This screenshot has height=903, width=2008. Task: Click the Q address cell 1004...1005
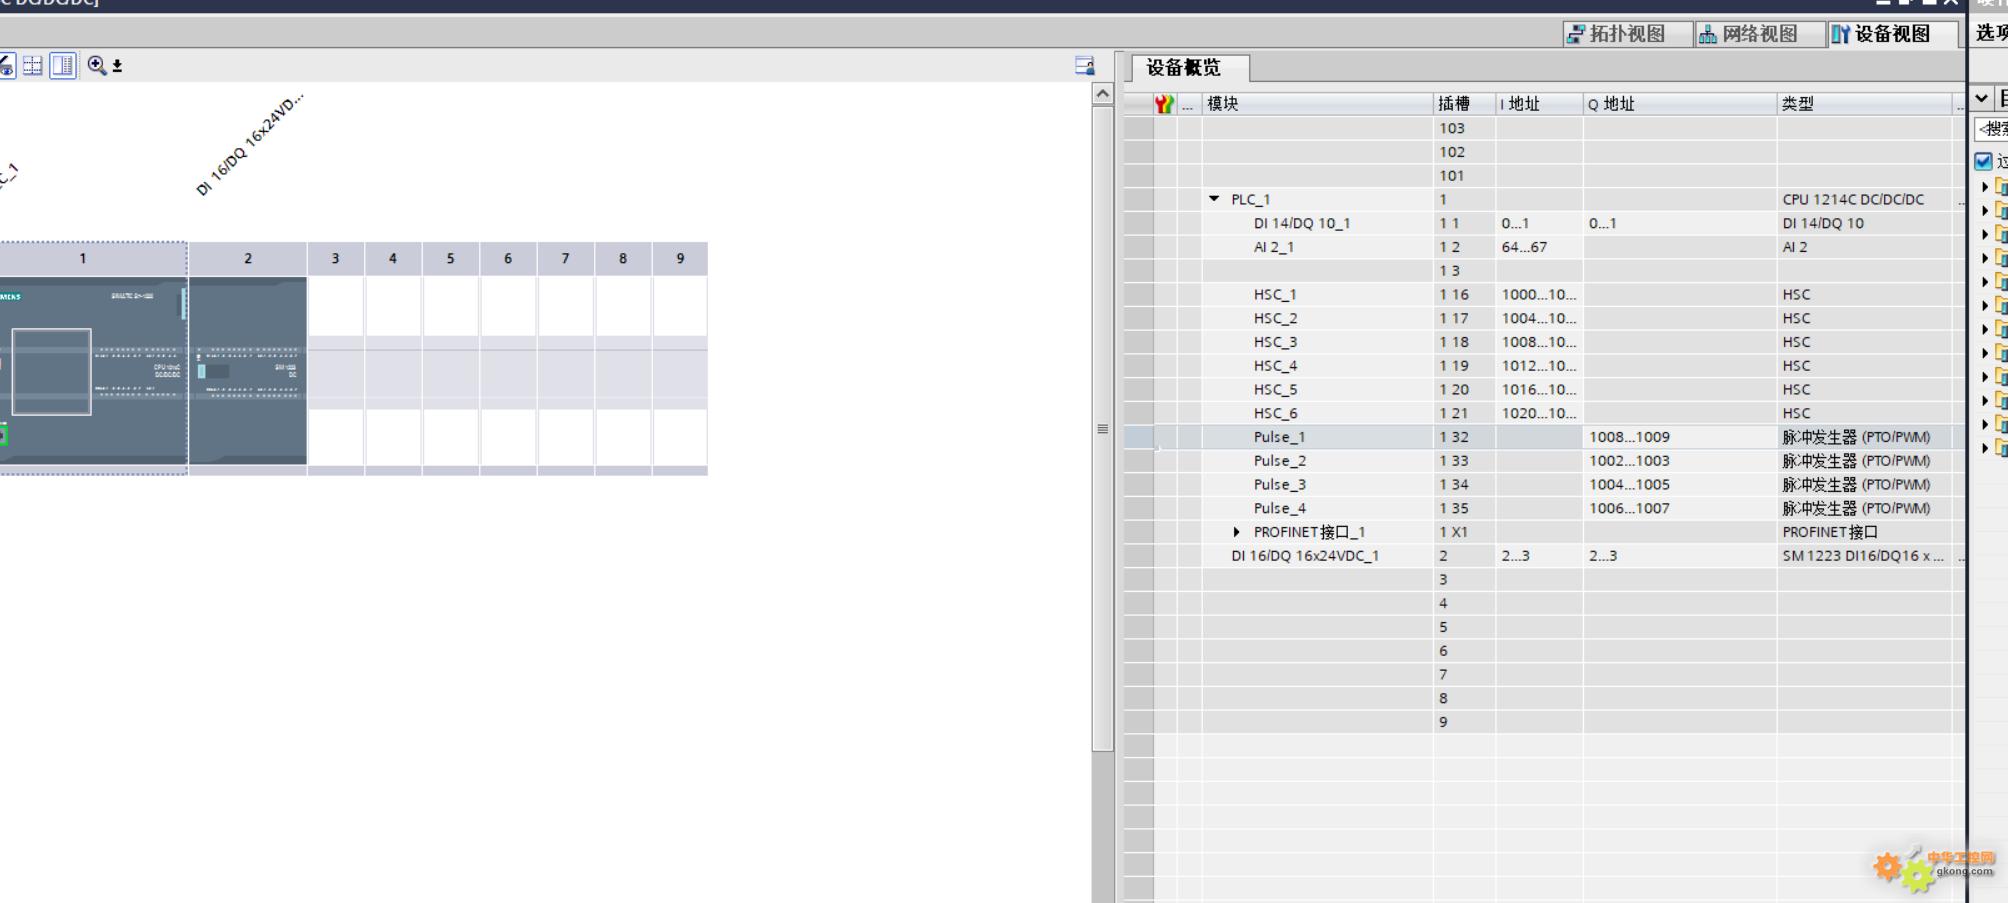point(1680,484)
